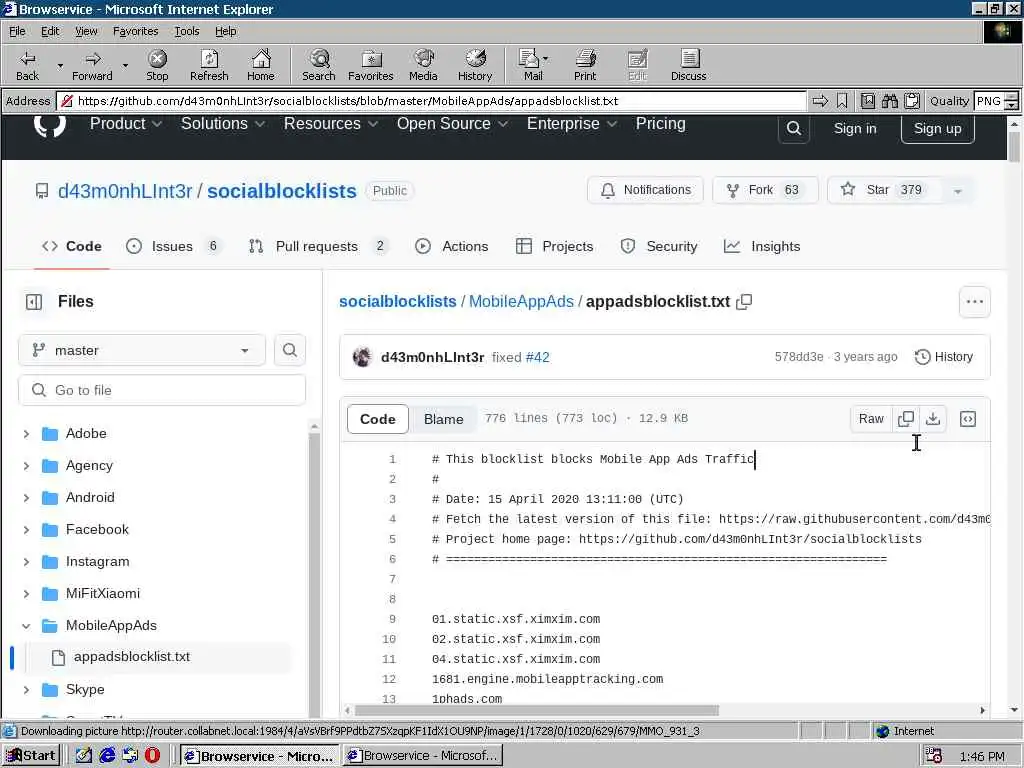Image resolution: width=1024 pixels, height=768 pixels.
Task: Open the Tools menu
Action: click(186, 31)
